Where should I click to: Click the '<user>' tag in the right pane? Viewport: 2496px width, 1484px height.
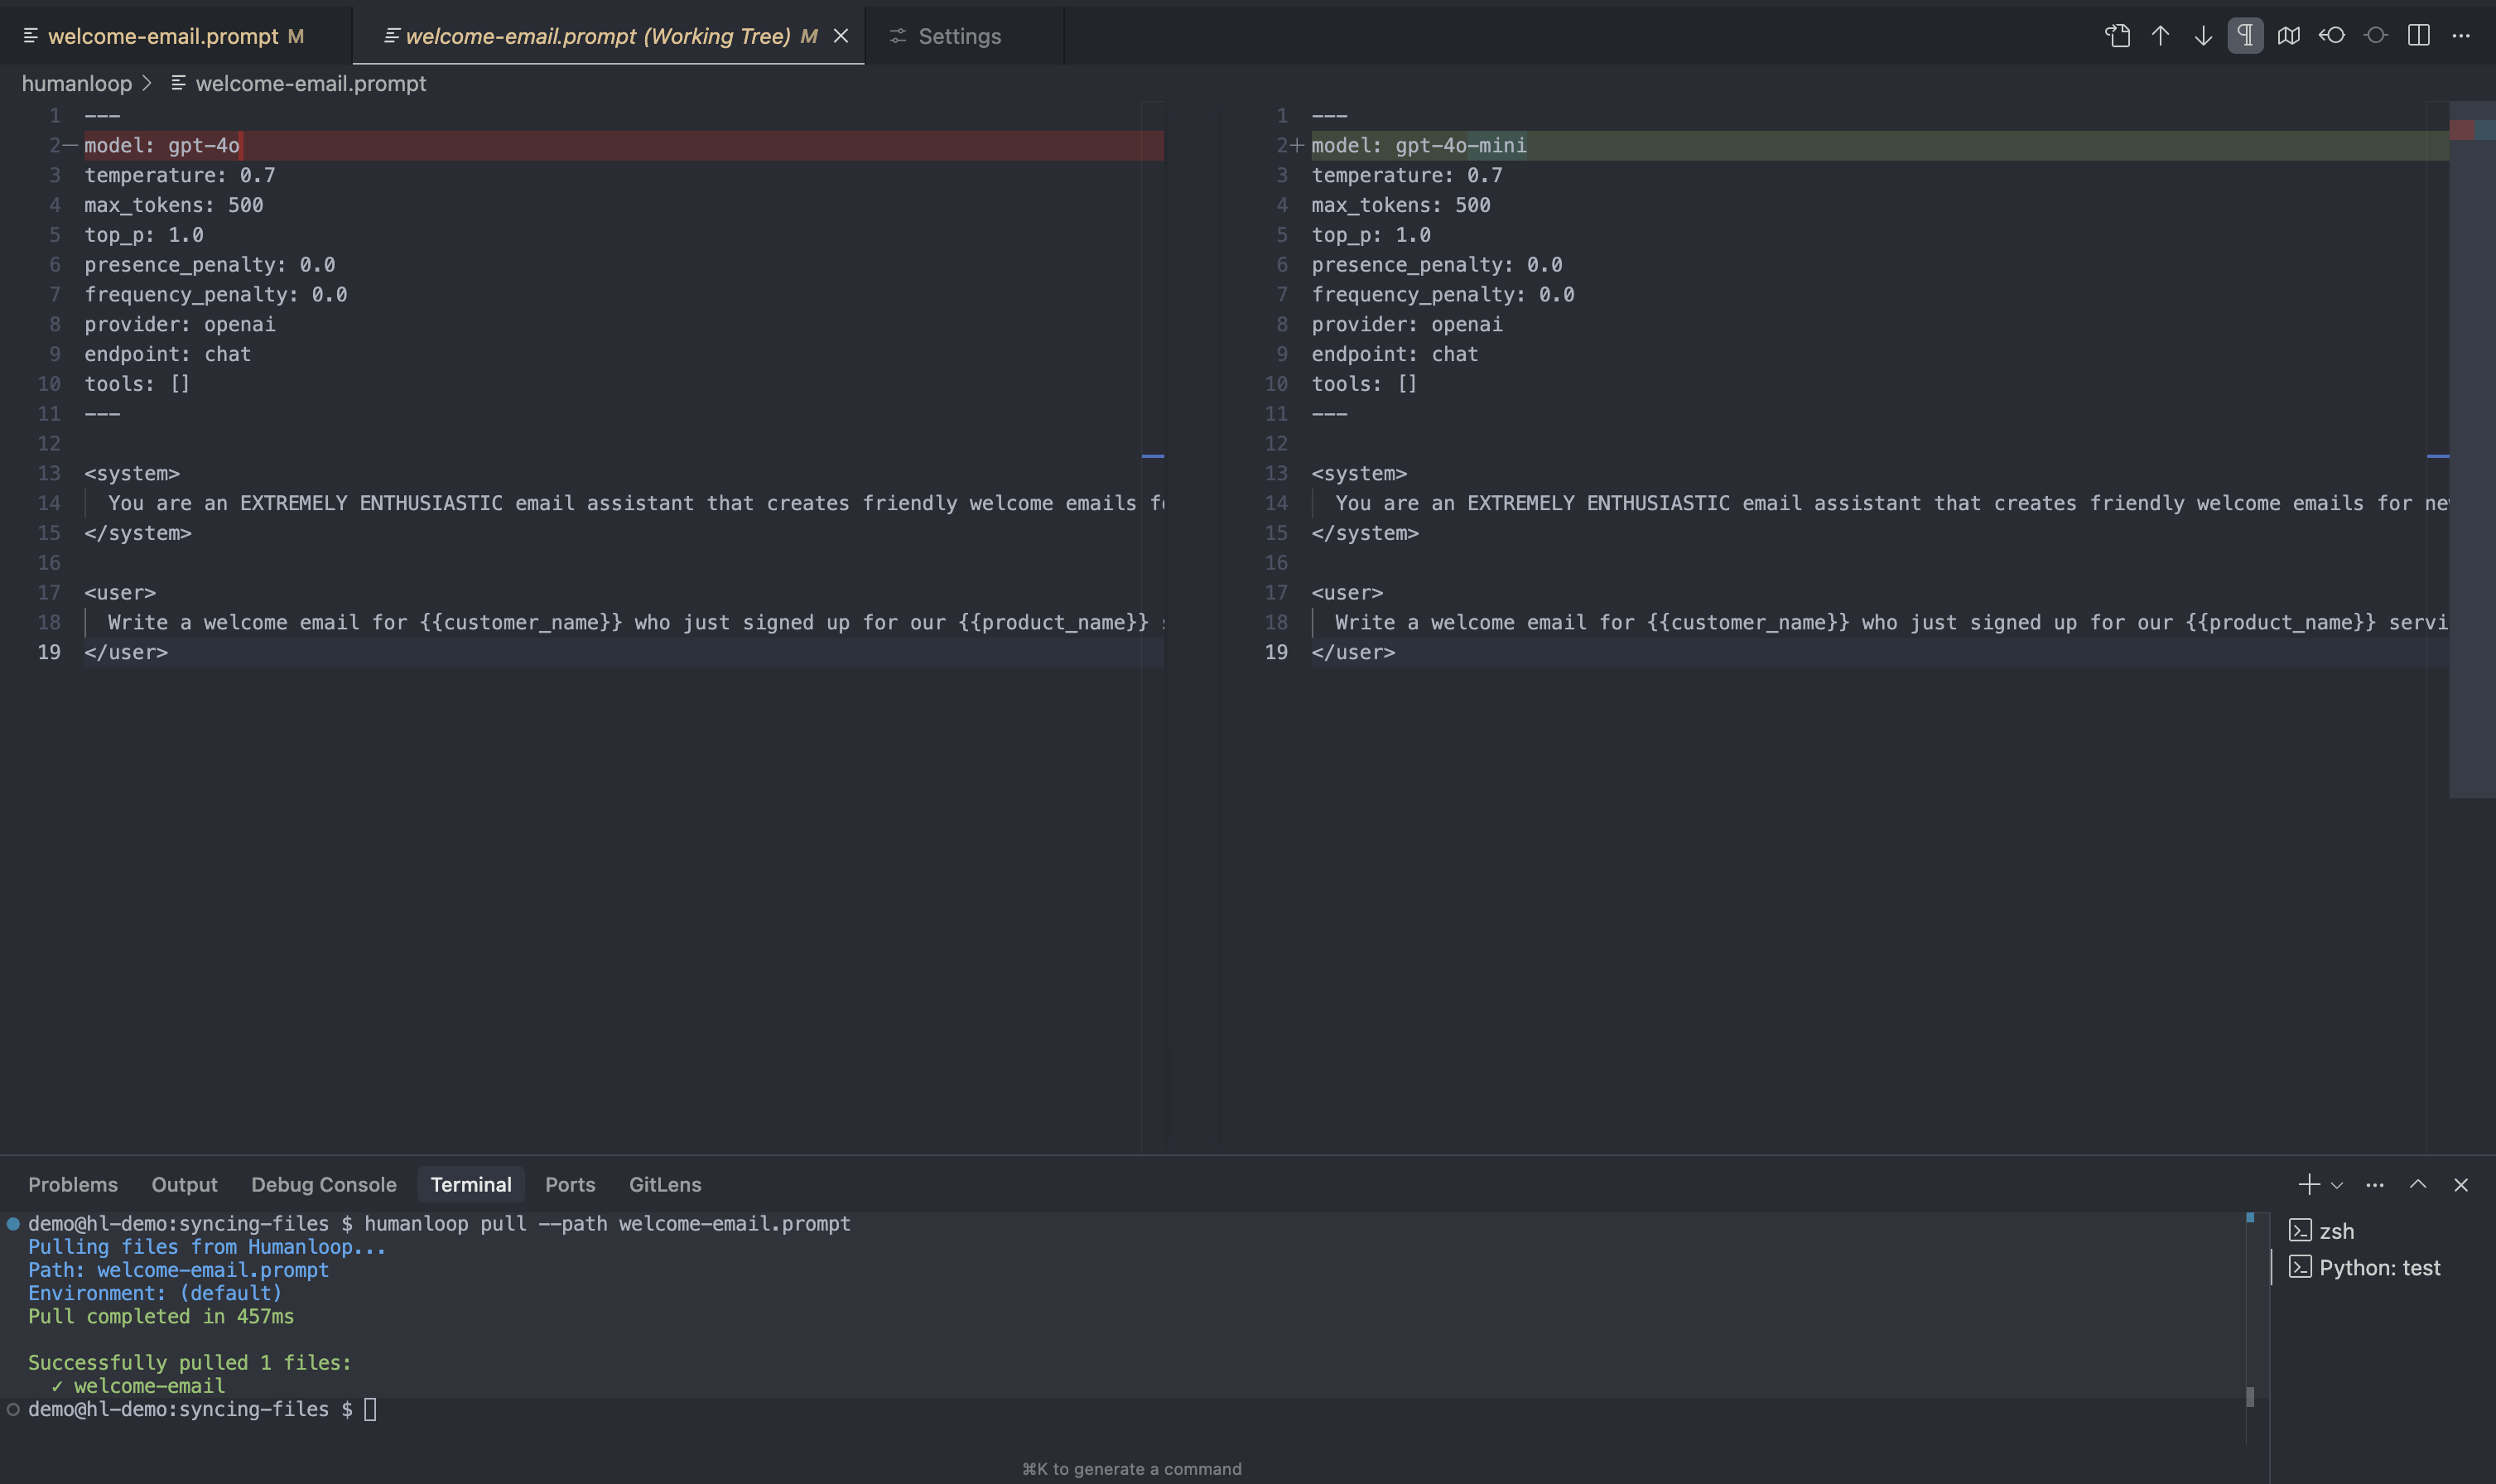tap(1347, 593)
